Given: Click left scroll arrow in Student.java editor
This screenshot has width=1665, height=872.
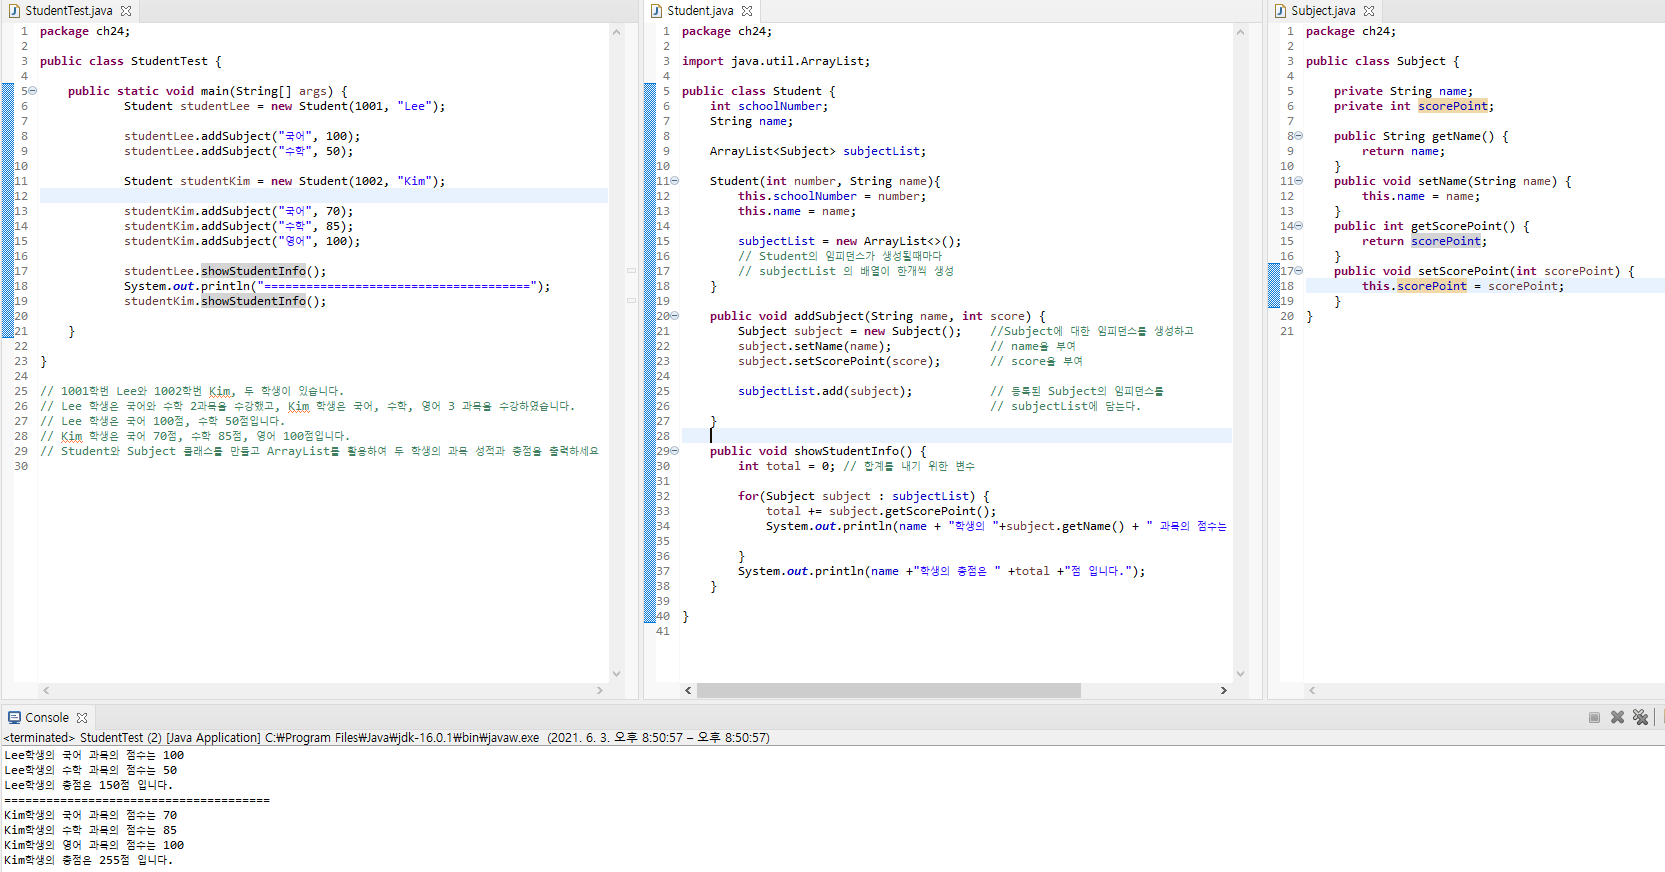Looking at the screenshot, I should [x=688, y=691].
